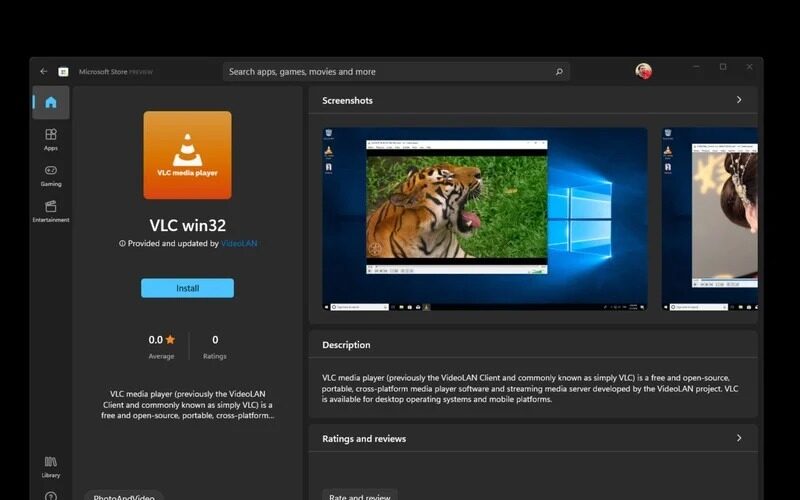
Task: Open the Home section in sidebar
Action: click(51, 103)
